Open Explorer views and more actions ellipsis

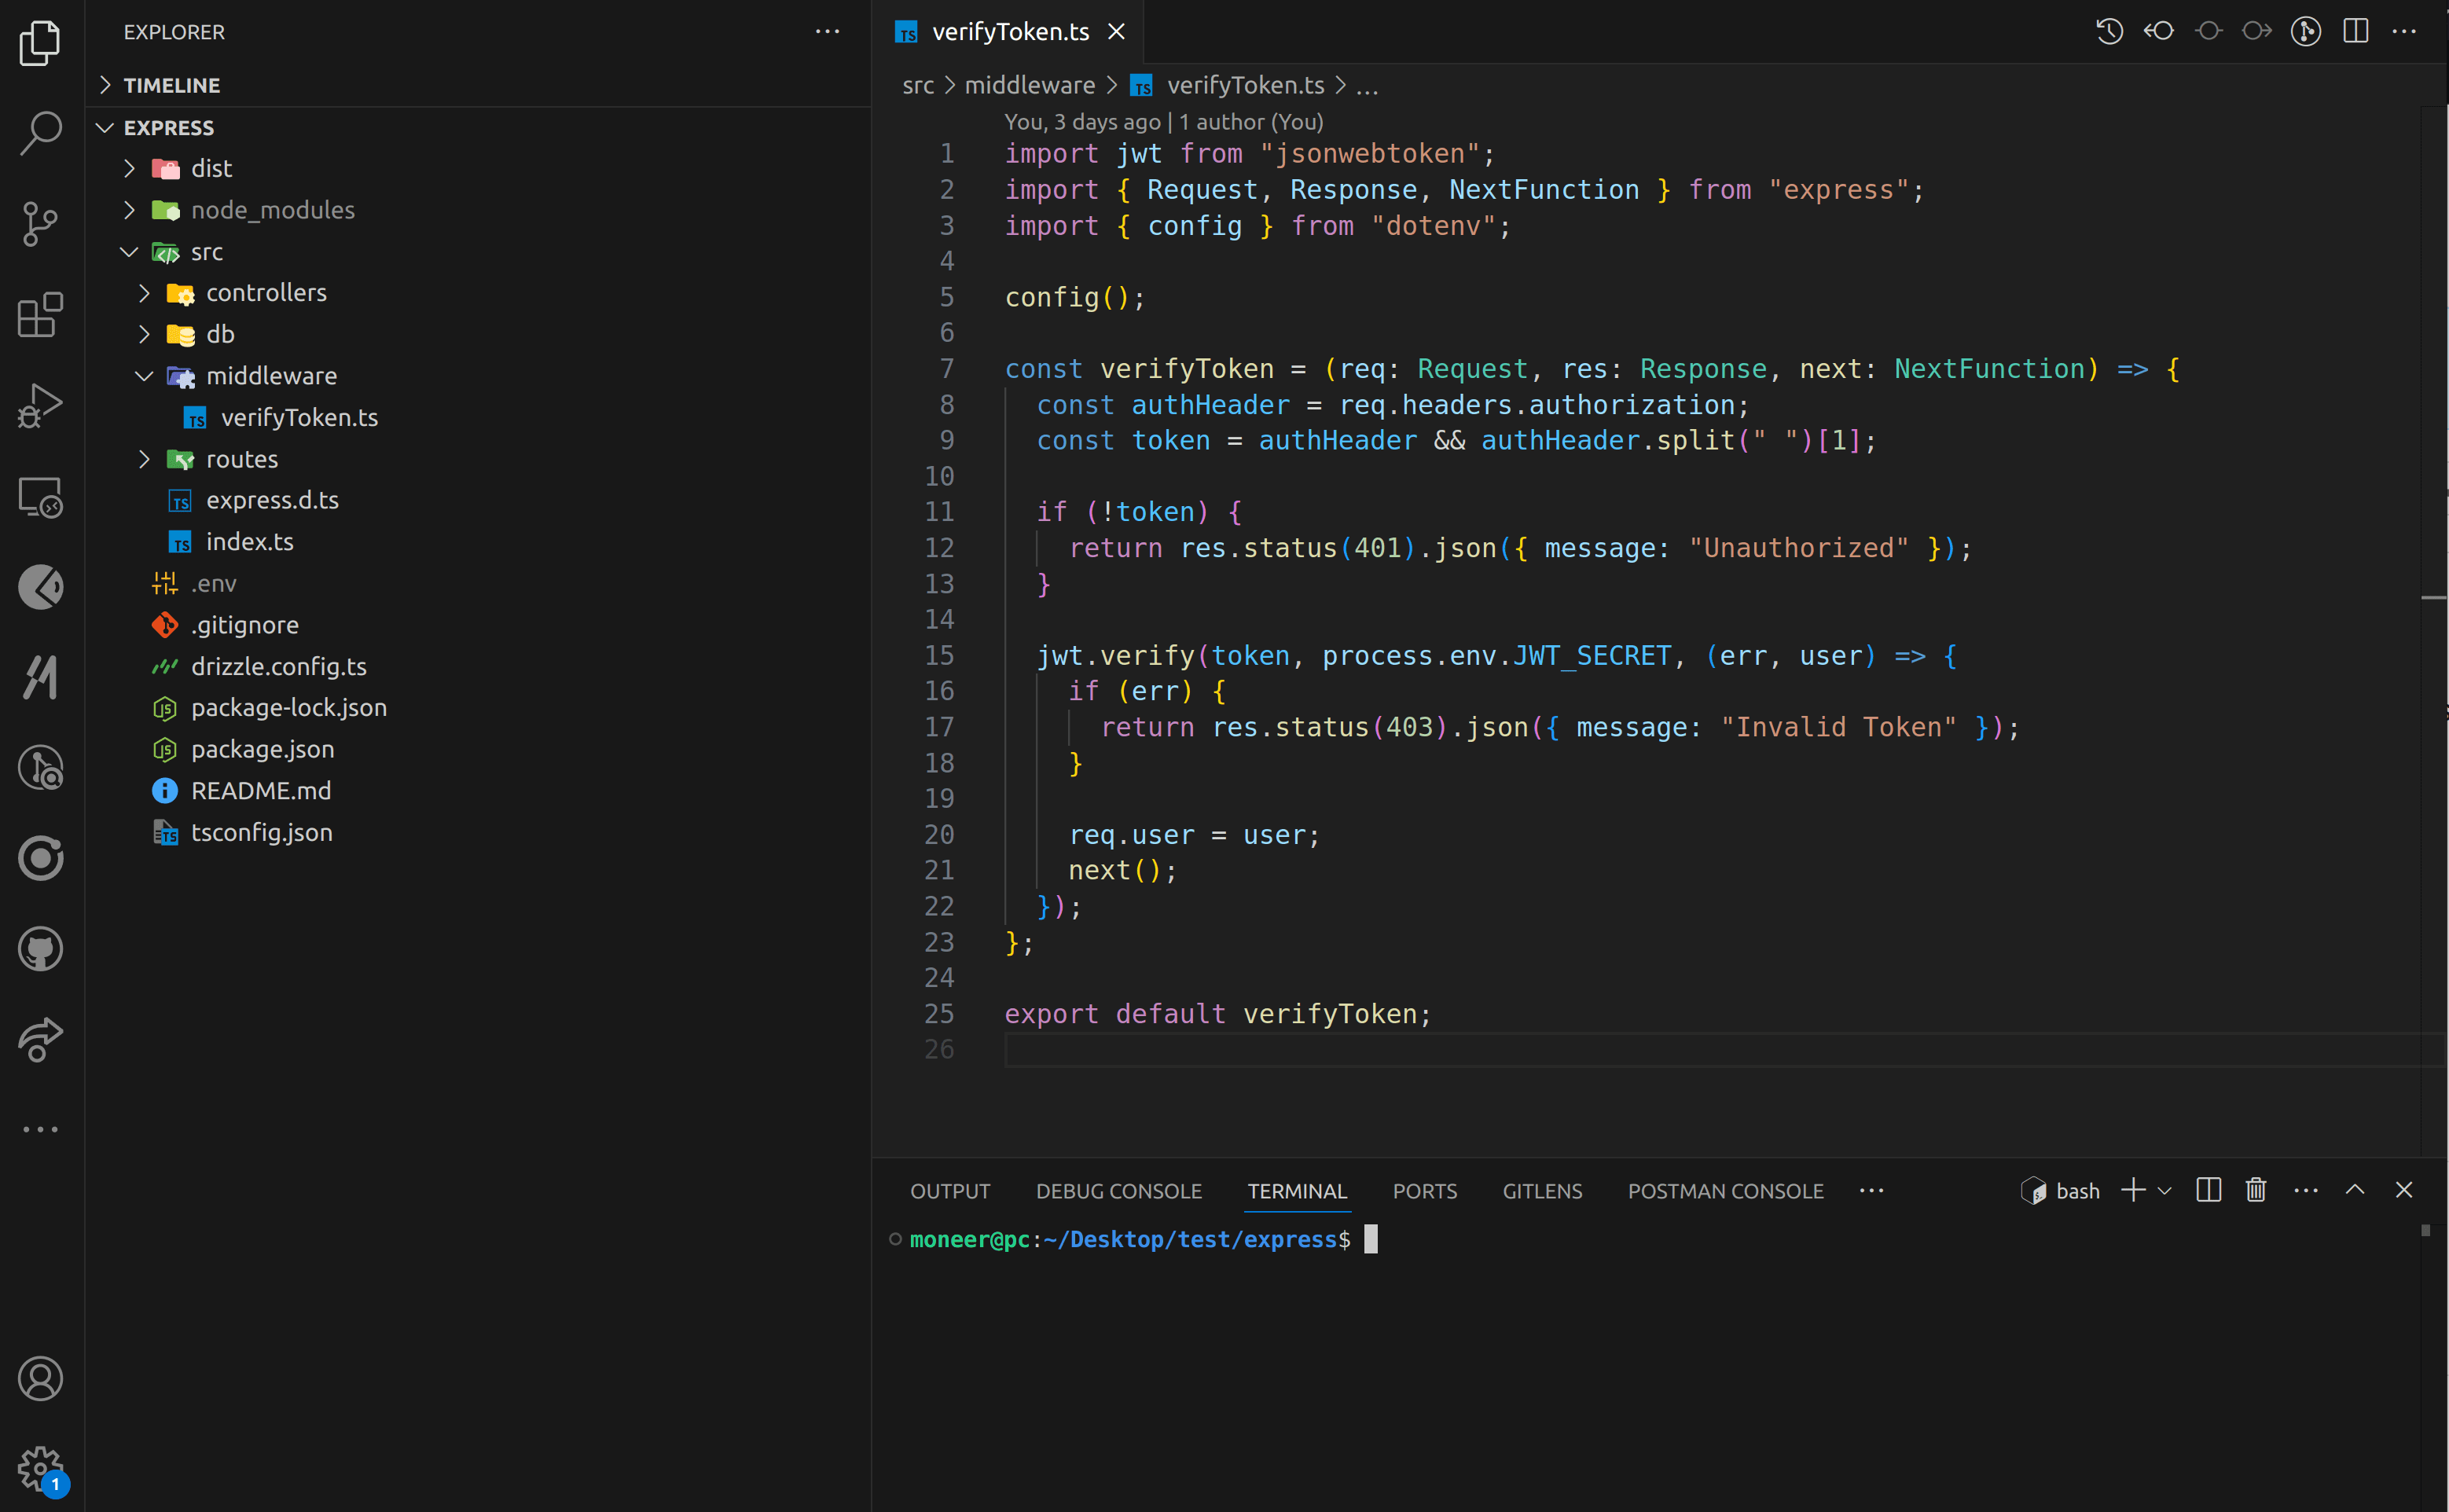827,32
